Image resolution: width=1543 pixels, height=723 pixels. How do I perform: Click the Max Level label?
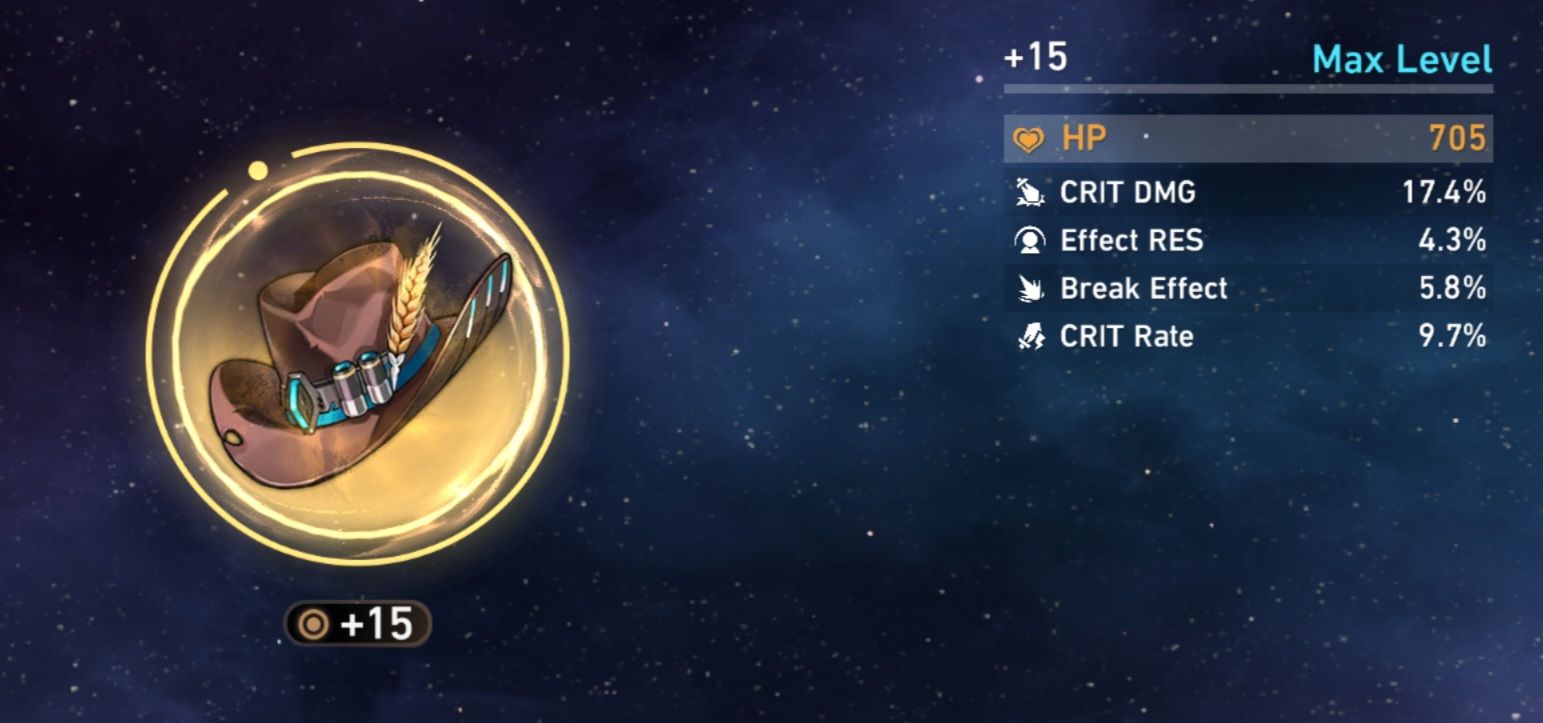(x=1402, y=60)
